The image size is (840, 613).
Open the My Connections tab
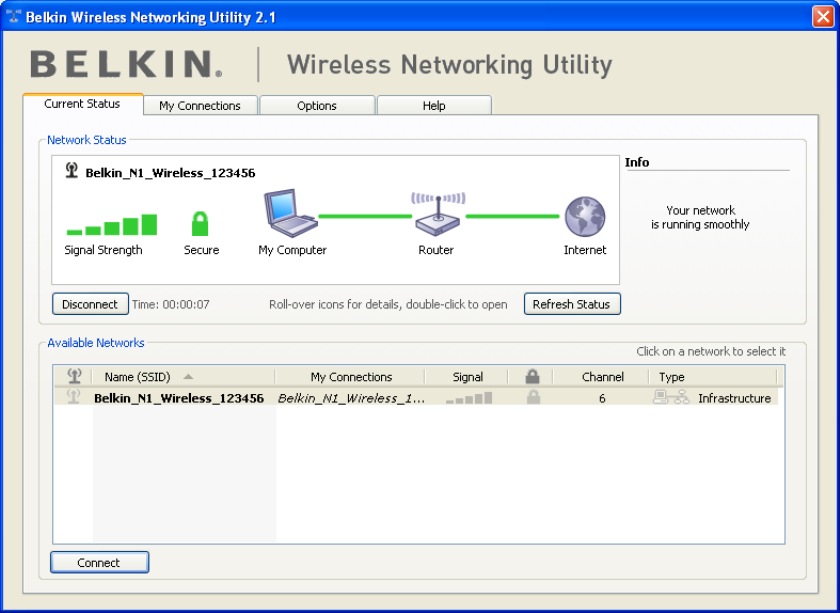(x=200, y=106)
